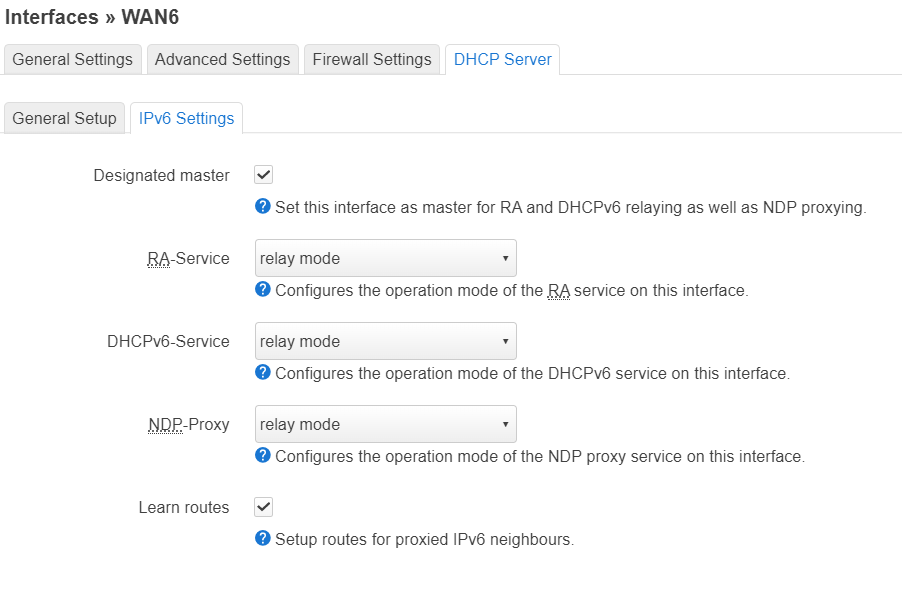
Task: Click help icon under DHCPv6-Service dropdown
Action: (263, 373)
